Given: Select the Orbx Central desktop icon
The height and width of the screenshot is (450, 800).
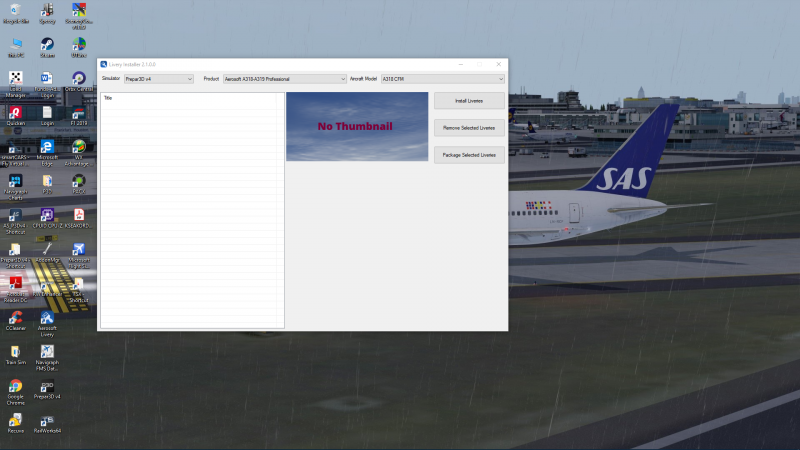Looking at the screenshot, I should 79,81.
